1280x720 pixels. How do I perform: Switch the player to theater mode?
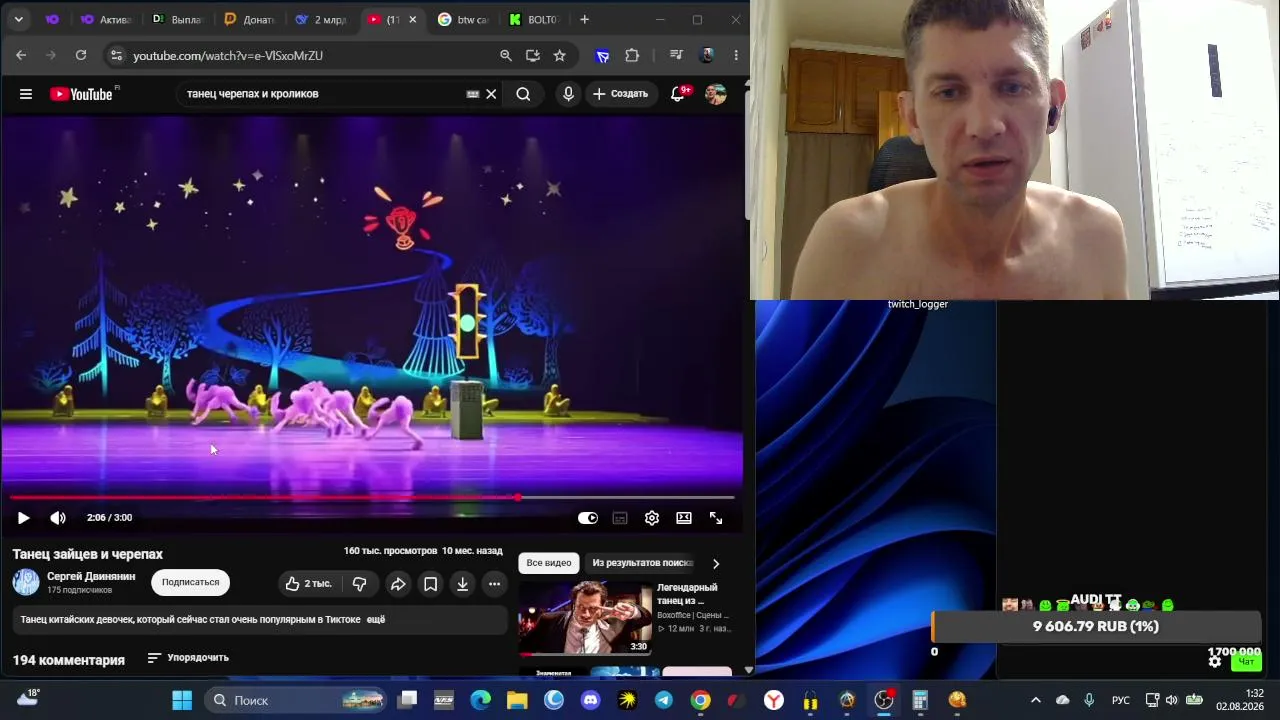(x=684, y=518)
